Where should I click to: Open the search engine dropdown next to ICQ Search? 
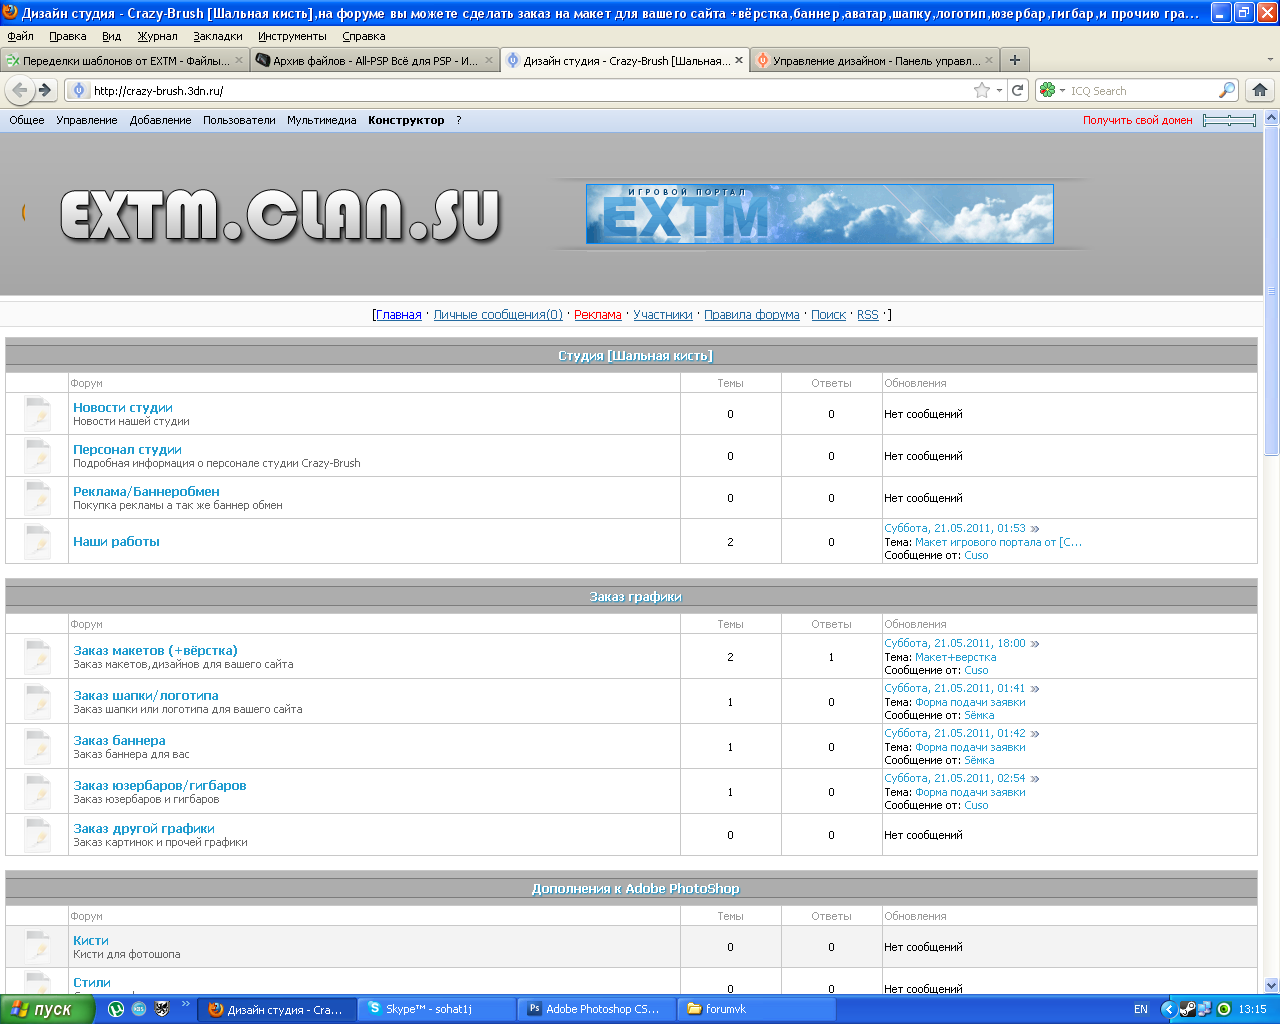[x=1062, y=90]
